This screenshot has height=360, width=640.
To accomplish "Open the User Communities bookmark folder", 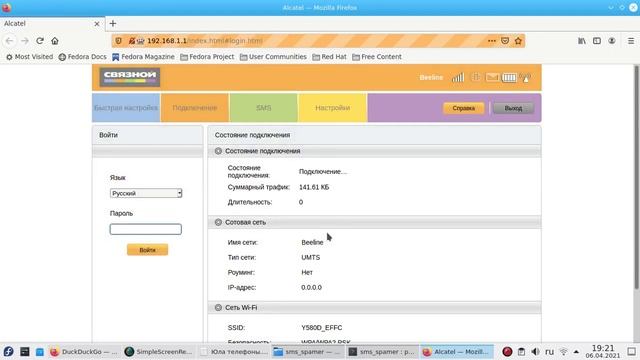I will click(x=273, y=57).
